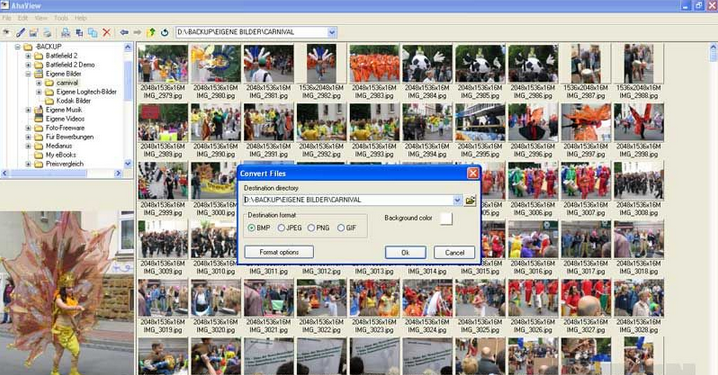Click the move files toolbar icon

tap(79, 33)
